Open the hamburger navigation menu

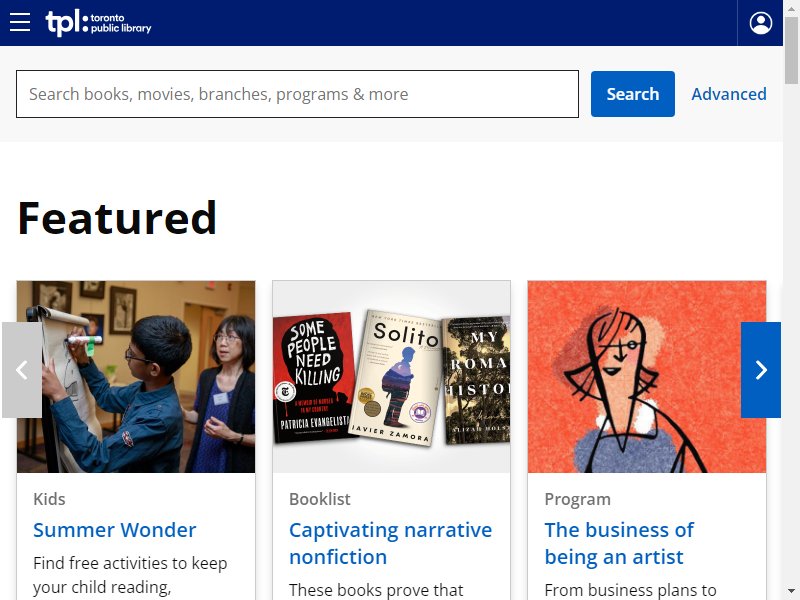click(x=20, y=22)
